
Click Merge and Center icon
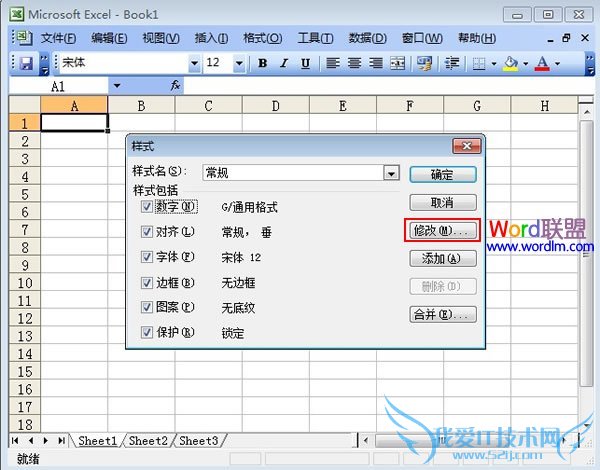[x=398, y=63]
